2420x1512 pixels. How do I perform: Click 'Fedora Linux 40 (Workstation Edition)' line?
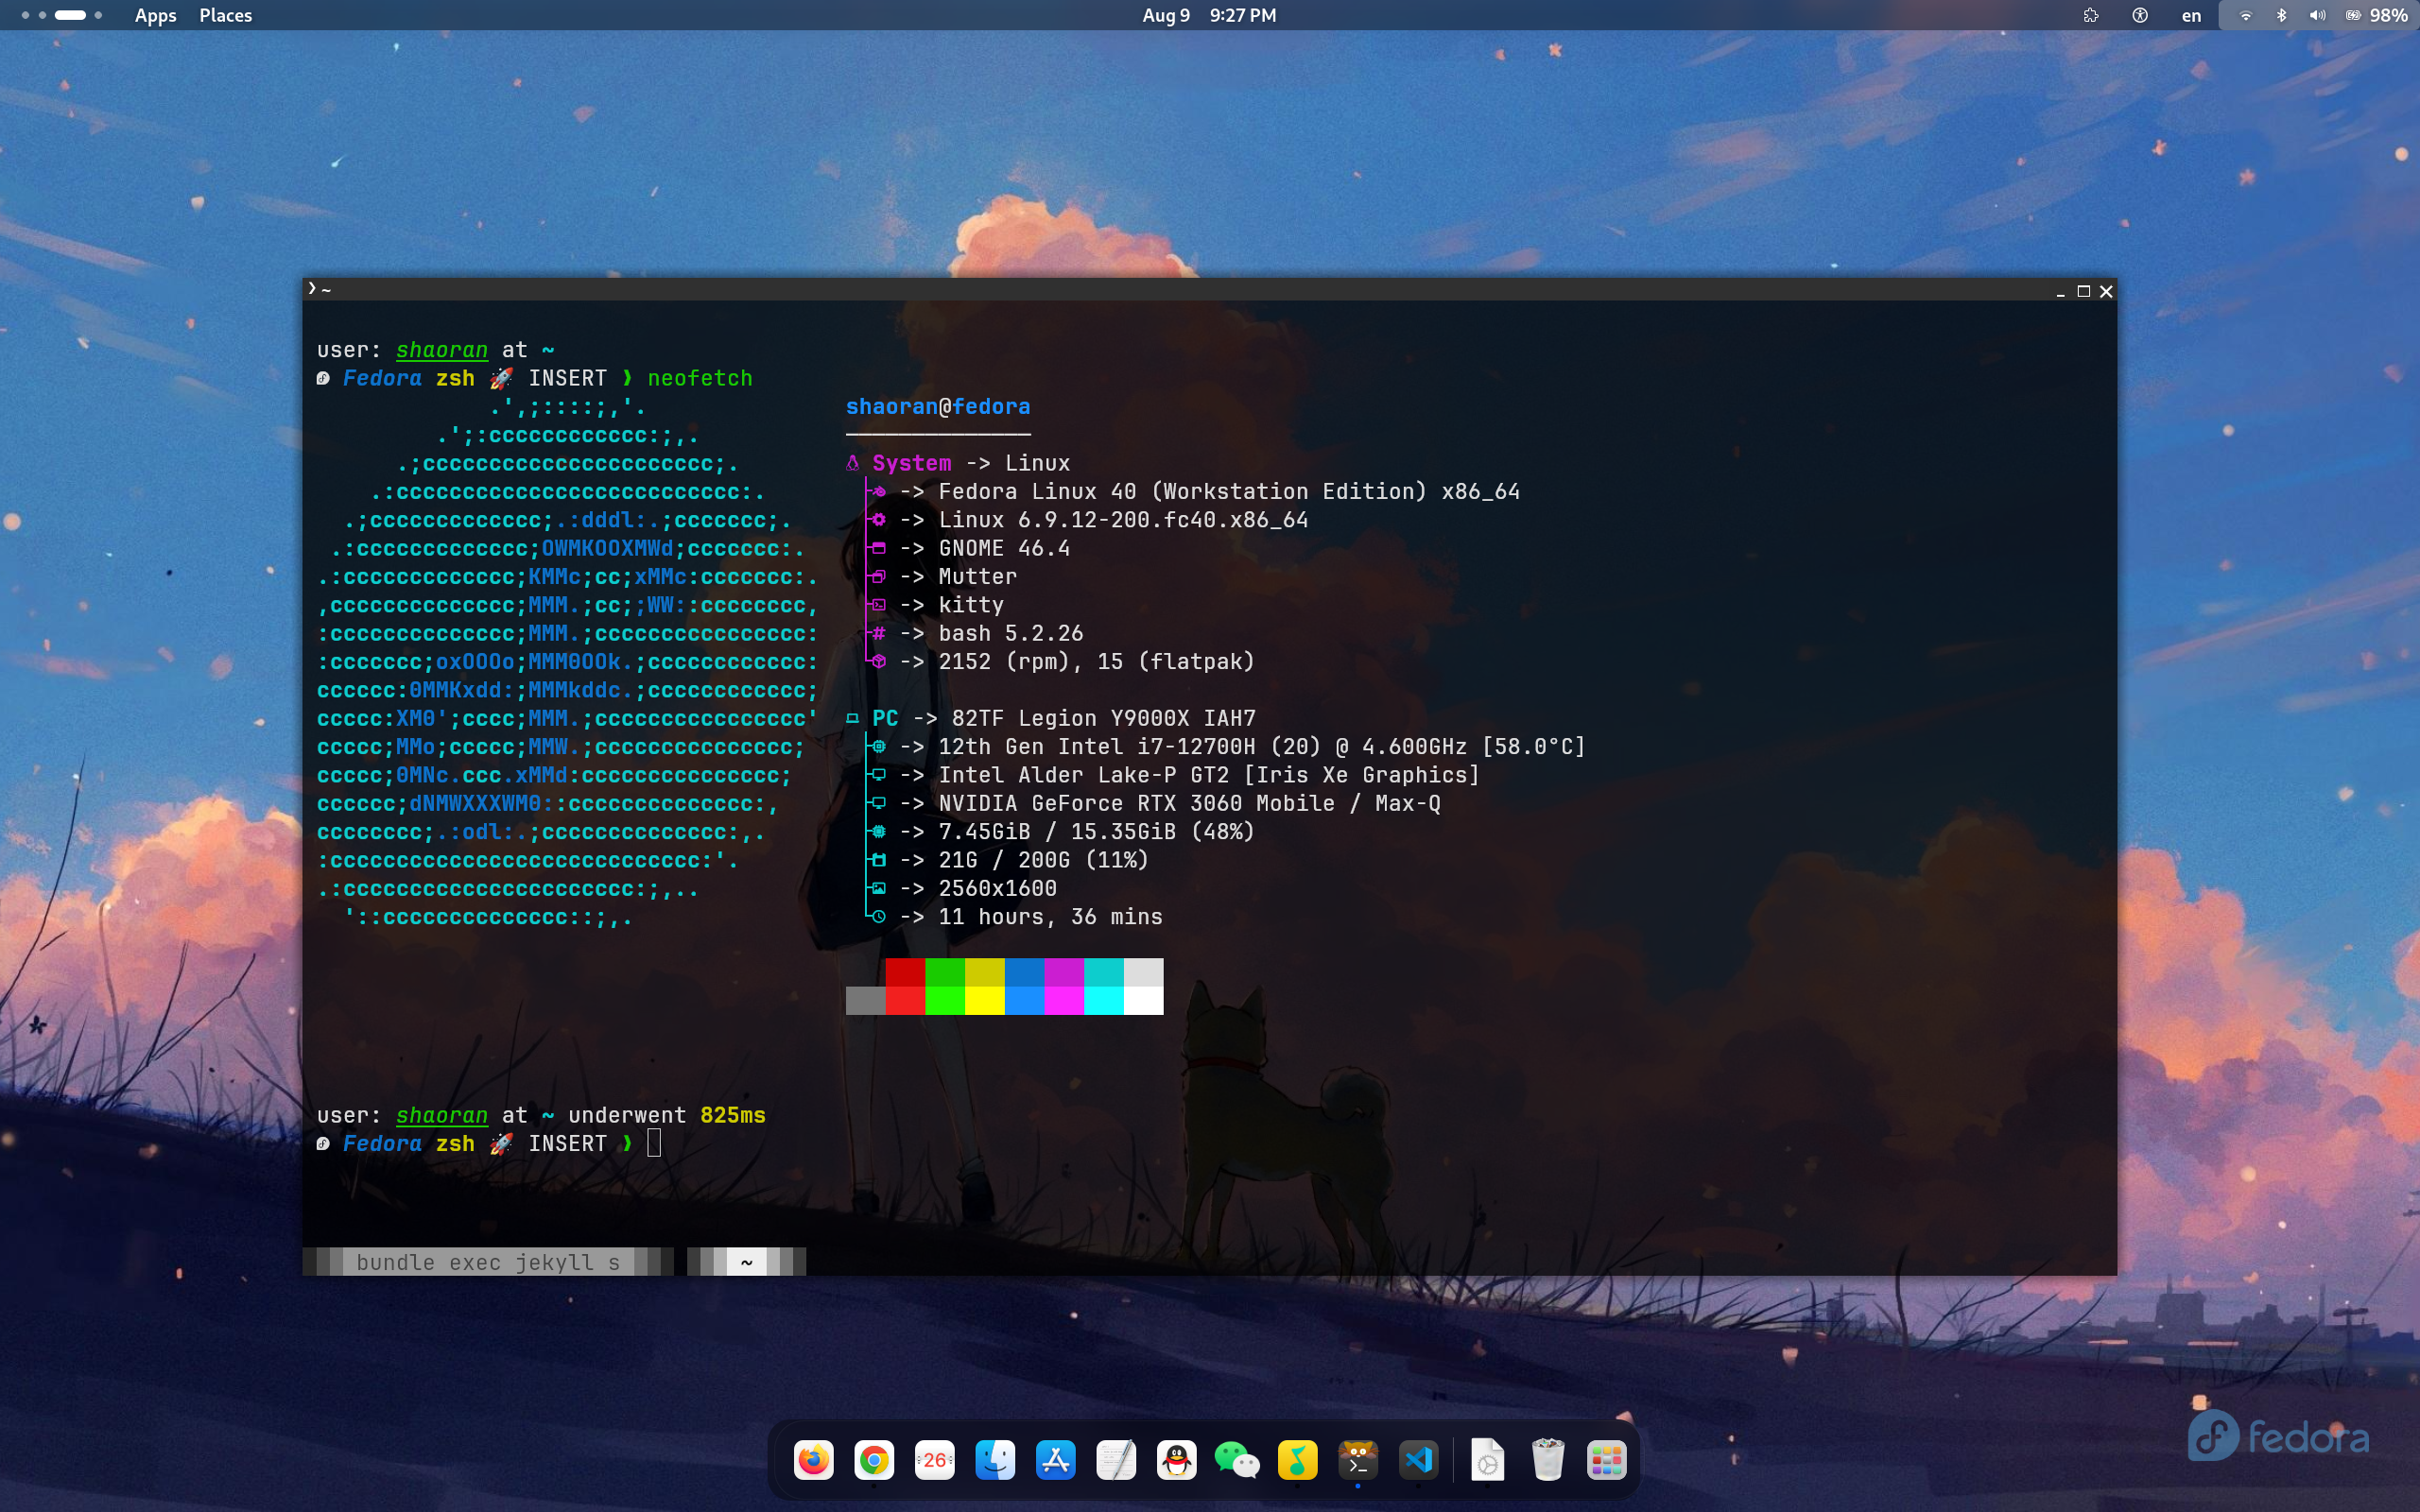pyautogui.click(x=1229, y=491)
